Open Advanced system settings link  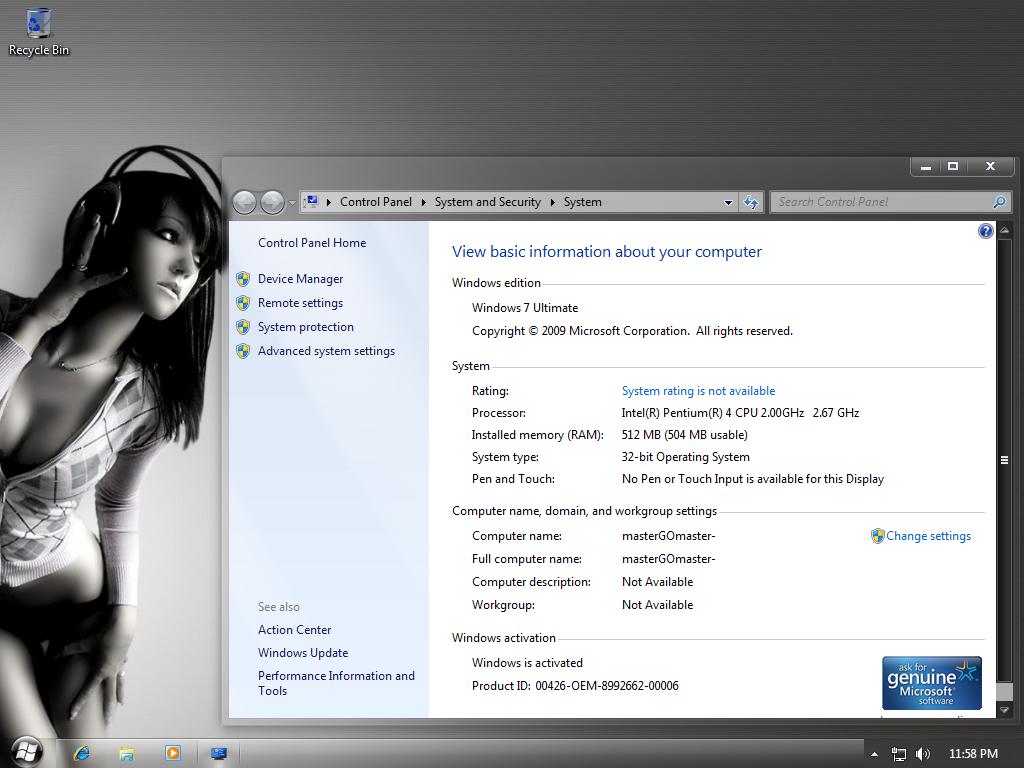tap(327, 351)
